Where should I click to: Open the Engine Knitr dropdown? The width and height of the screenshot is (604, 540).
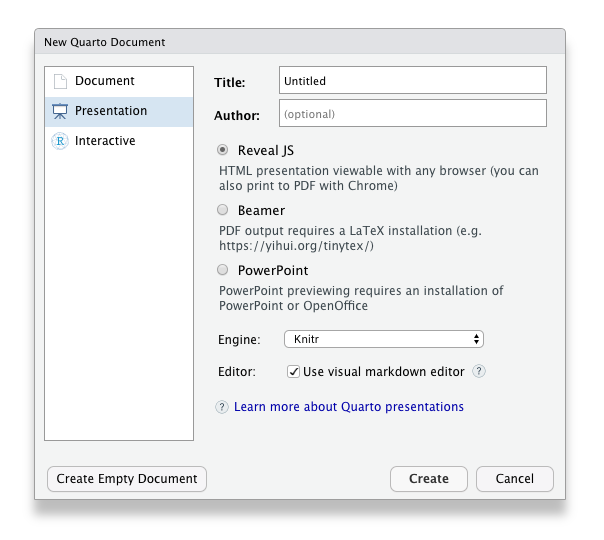(384, 339)
